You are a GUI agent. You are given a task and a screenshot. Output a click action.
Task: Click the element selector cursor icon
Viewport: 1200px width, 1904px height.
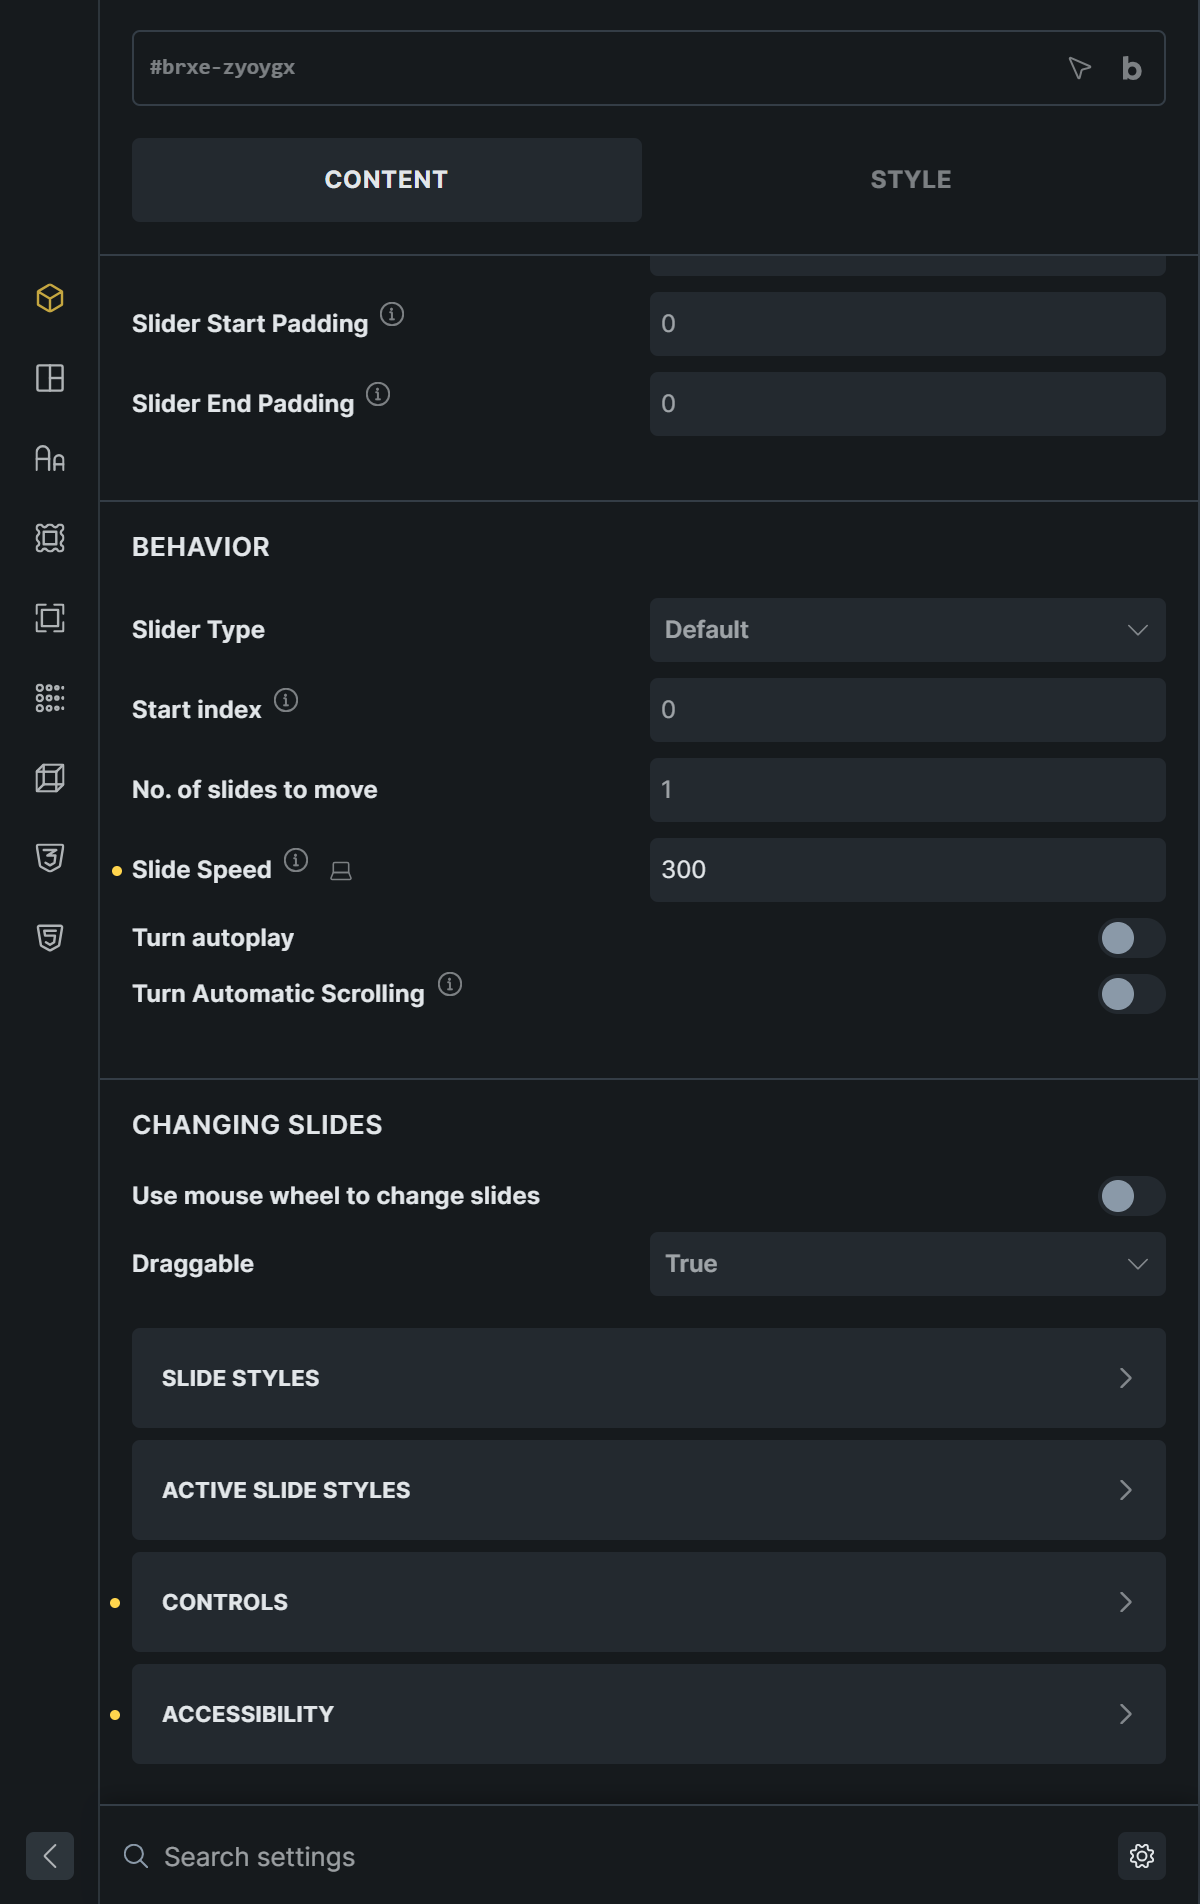[1079, 68]
